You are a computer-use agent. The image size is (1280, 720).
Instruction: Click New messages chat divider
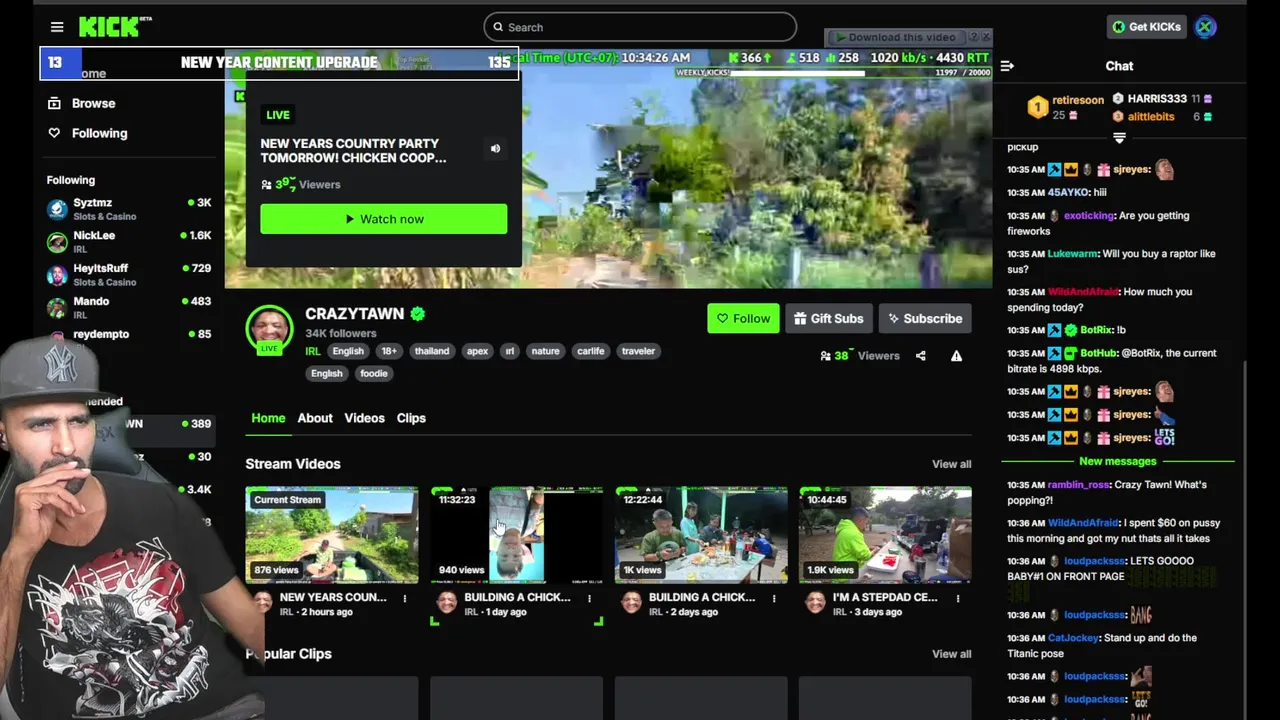[1118, 461]
